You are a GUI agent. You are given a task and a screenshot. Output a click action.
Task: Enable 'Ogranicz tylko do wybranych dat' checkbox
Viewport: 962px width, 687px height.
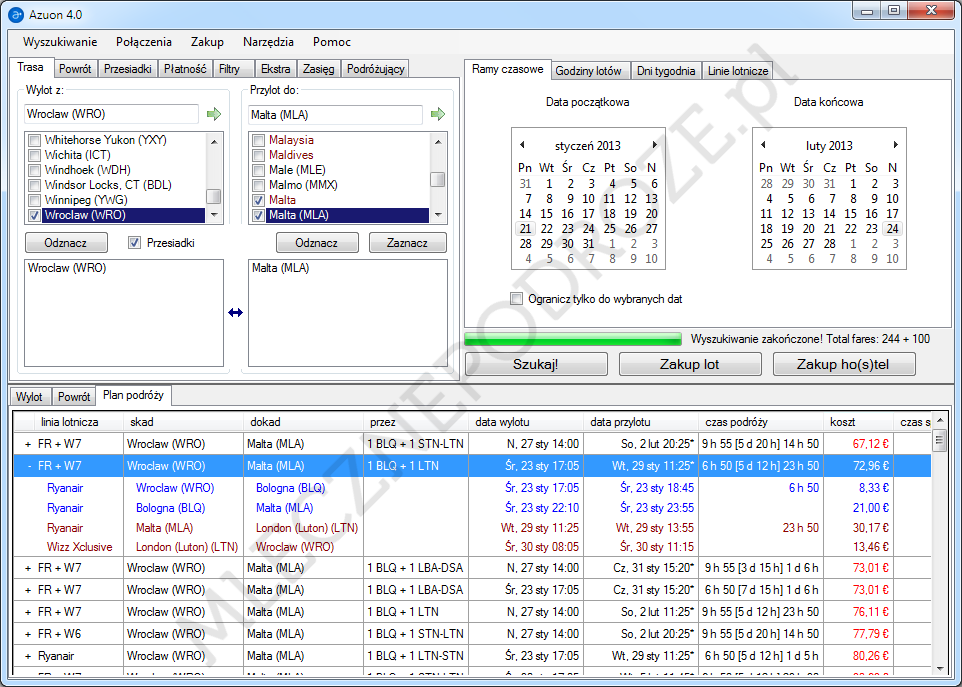coord(517,299)
